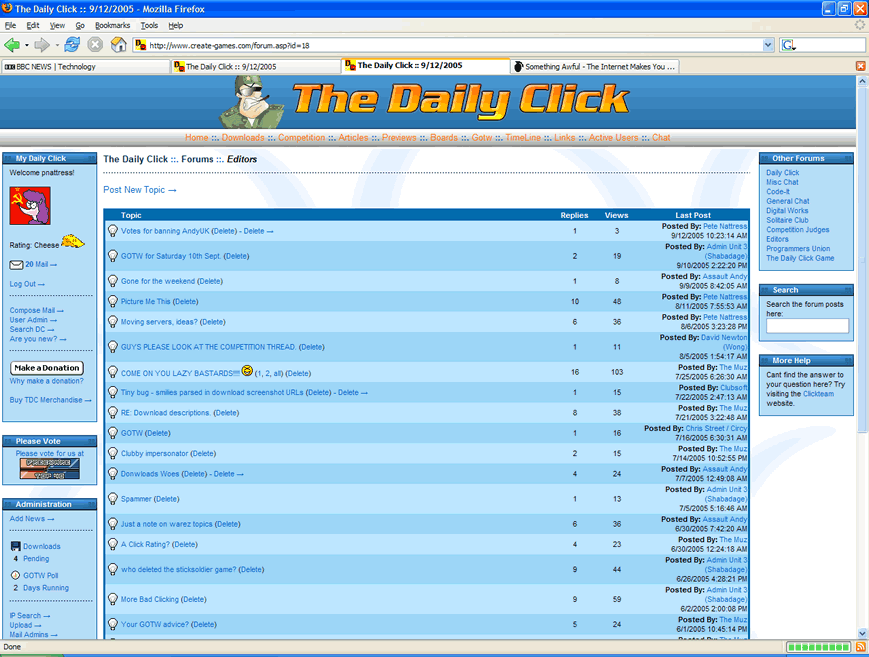Screen dimensions: 869x657
Task: Click the Log Out link
Action: tap(27, 284)
